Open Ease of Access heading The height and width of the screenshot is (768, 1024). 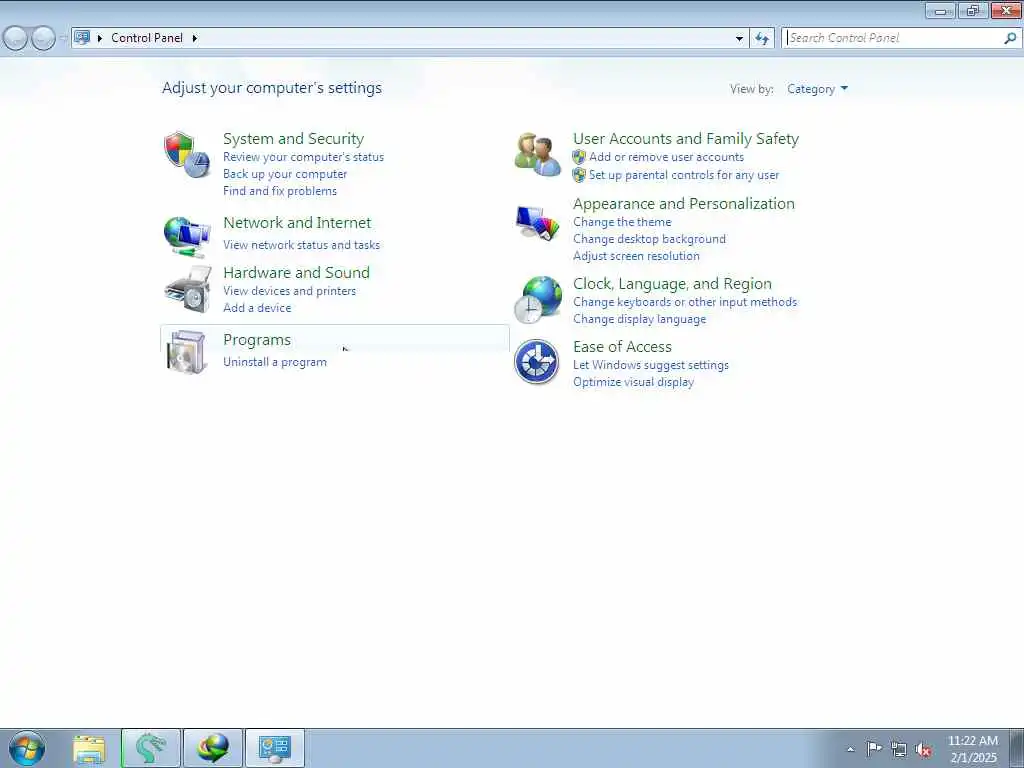point(622,347)
